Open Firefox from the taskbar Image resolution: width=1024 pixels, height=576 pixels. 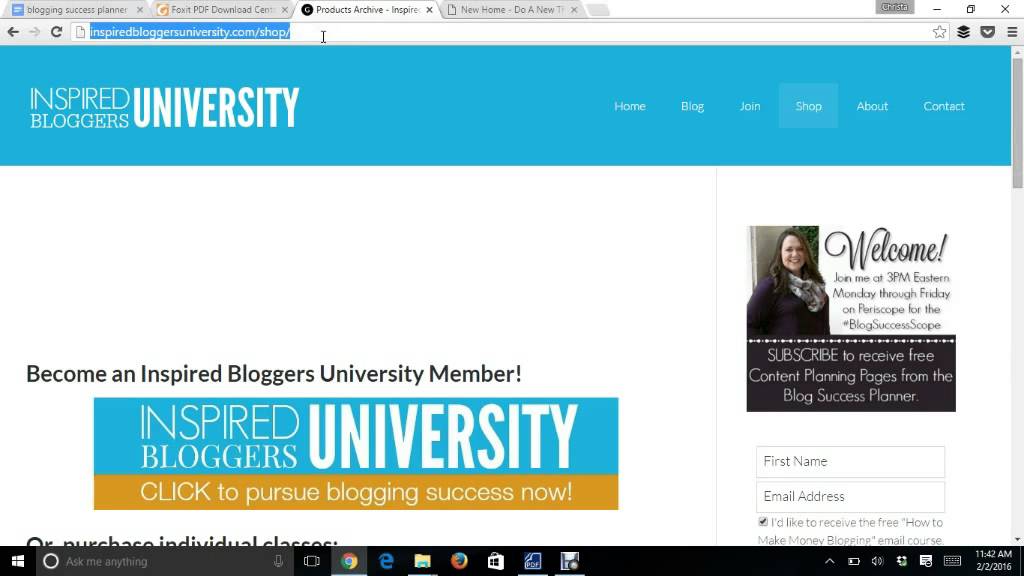point(459,561)
